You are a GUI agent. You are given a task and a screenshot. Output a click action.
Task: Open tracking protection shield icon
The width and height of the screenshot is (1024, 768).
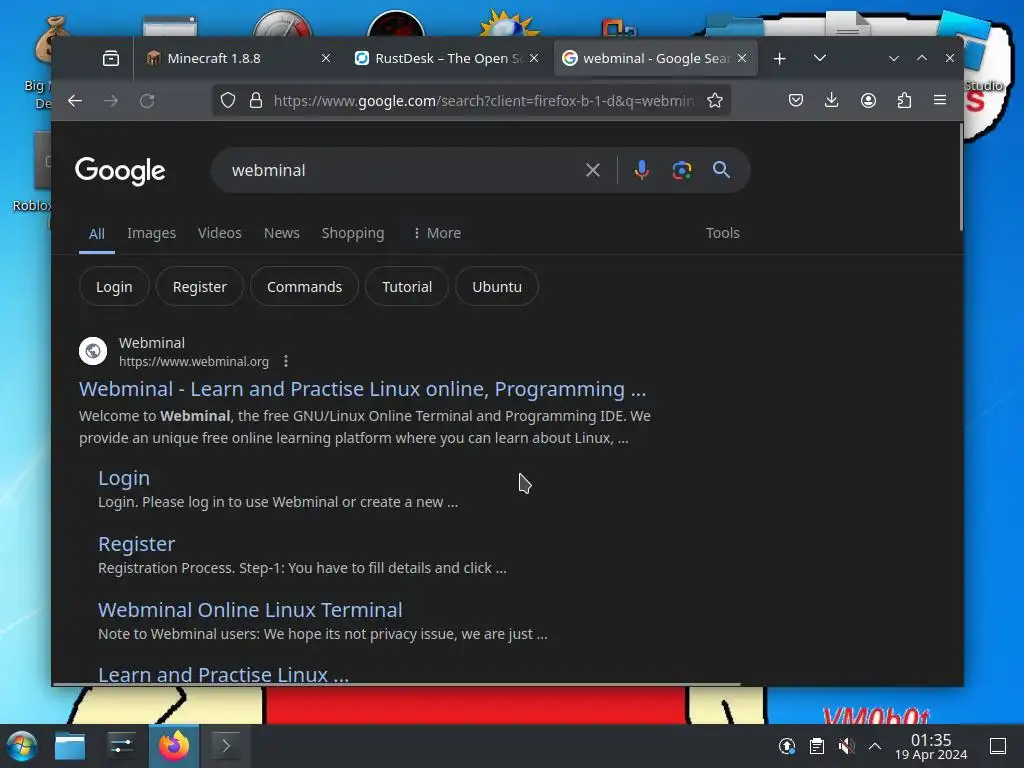click(227, 101)
